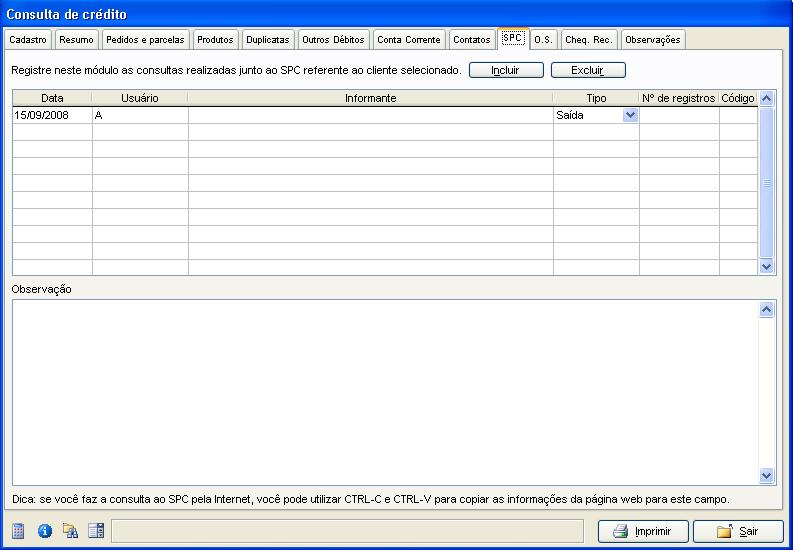Open the Duplicatas tab
Viewport: 793px width, 550px height.
point(268,39)
